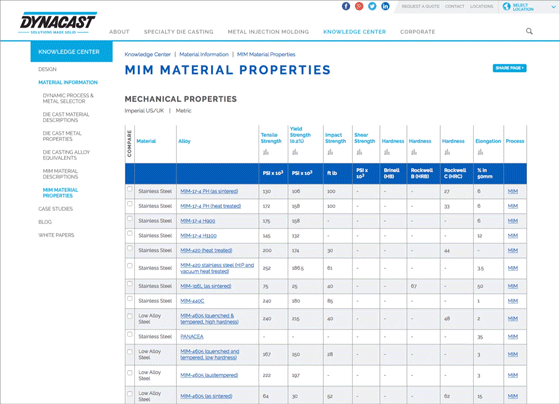
Task: Click the Contact link in top bar
Action: click(x=455, y=6)
